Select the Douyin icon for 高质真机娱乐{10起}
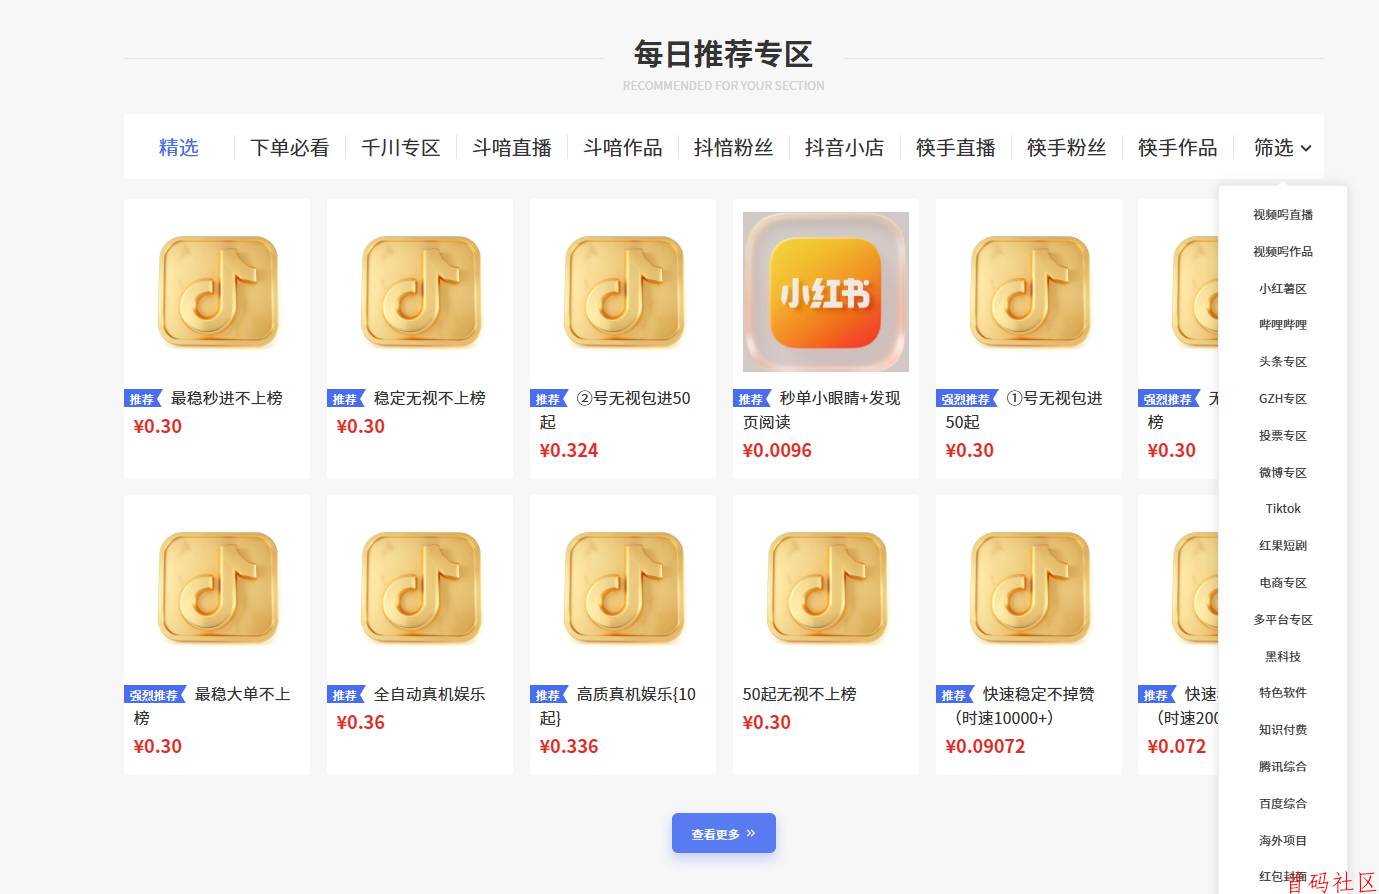Viewport: 1379px width, 894px height. click(x=622, y=587)
